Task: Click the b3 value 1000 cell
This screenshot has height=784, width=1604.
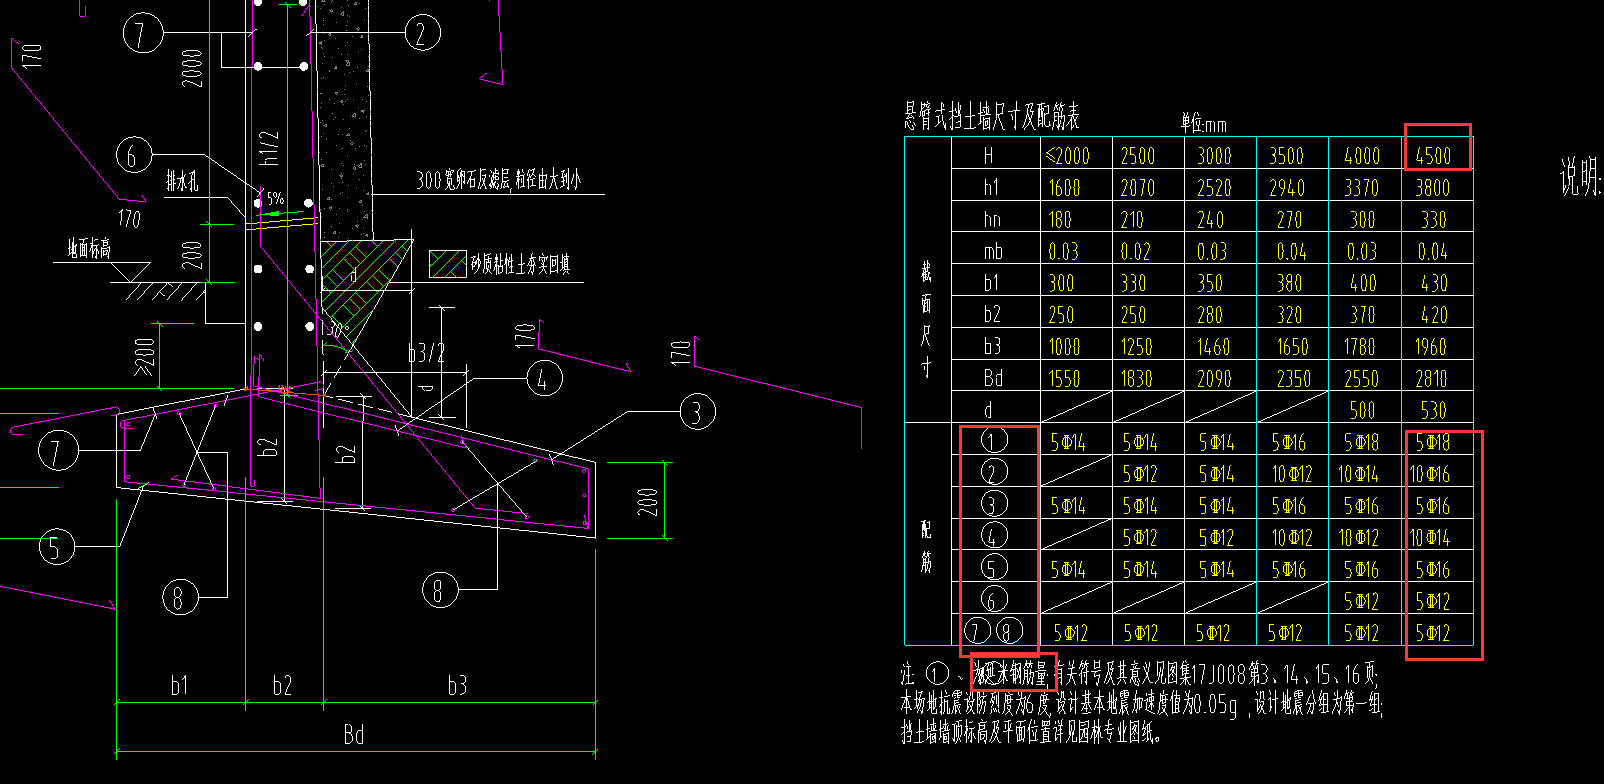Action: [x=1064, y=347]
